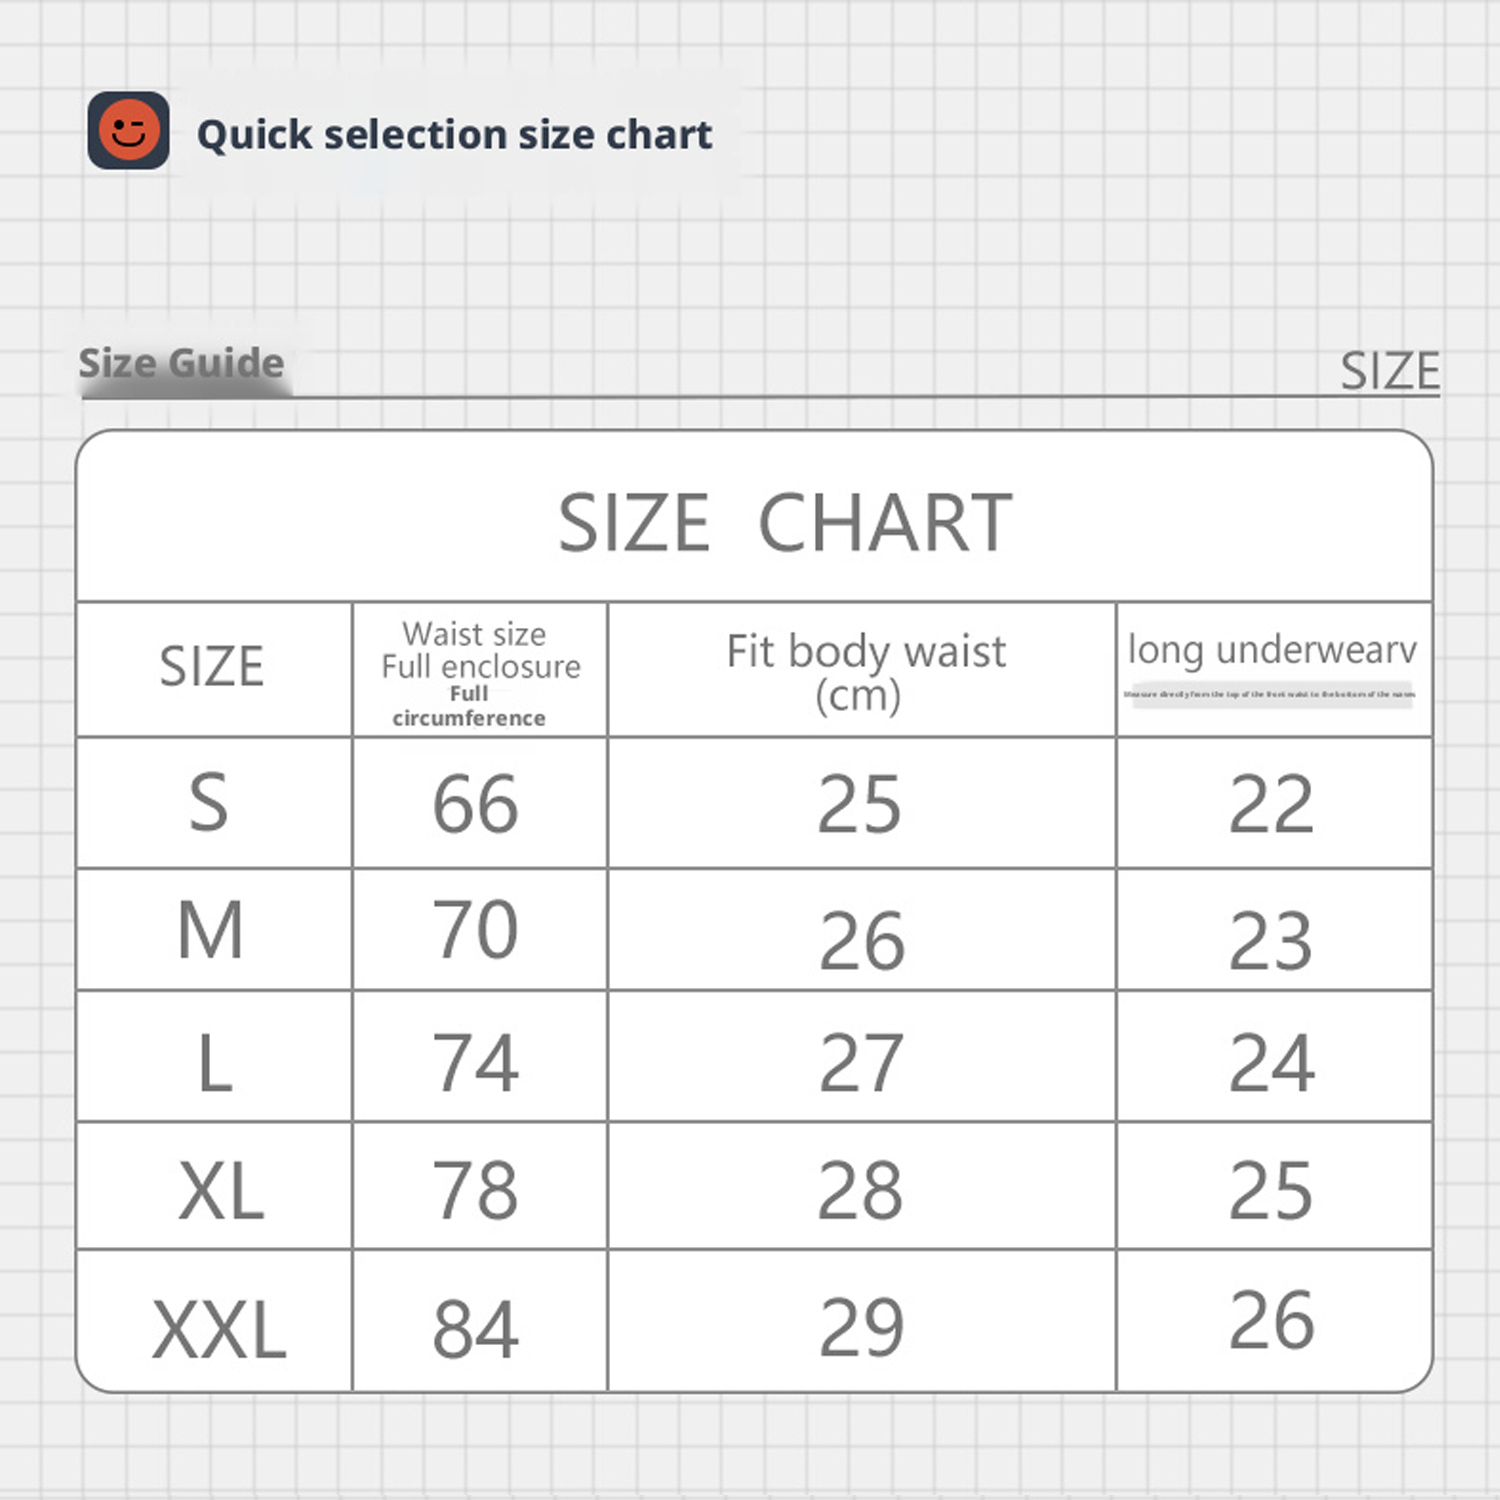This screenshot has height=1500, width=1500.
Task: Select the Size Guide label
Action: (181, 362)
